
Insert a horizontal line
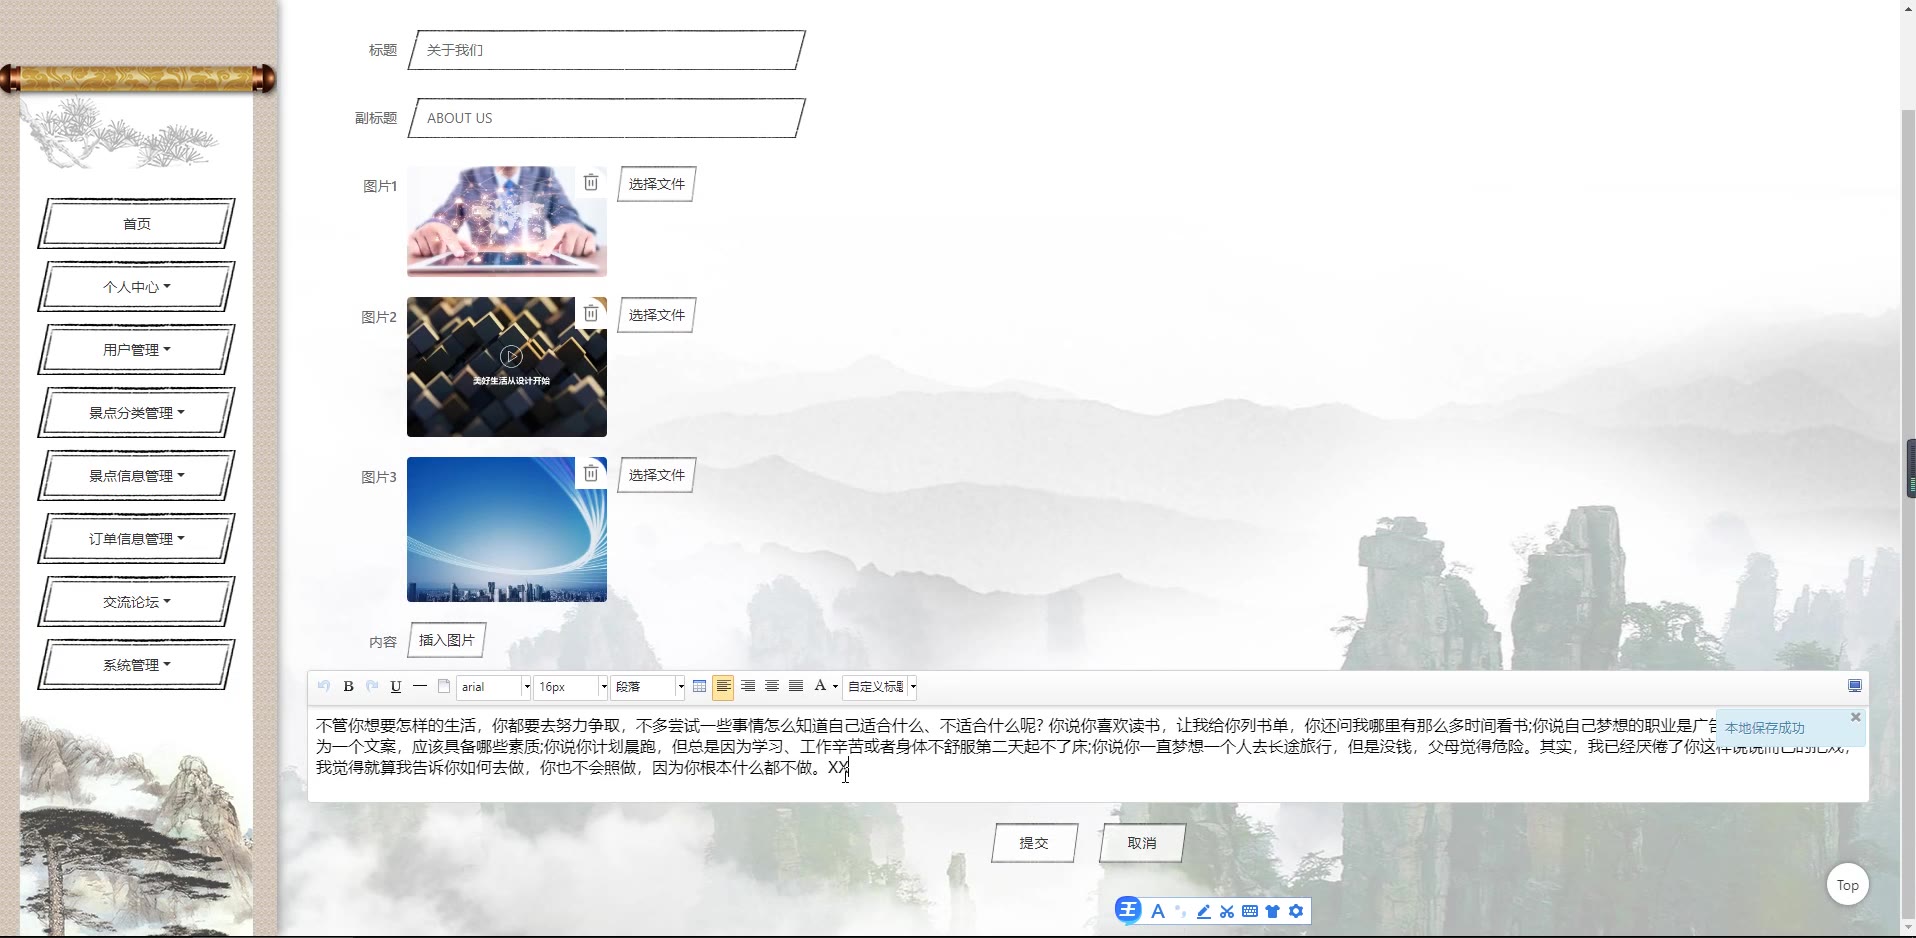pyautogui.click(x=420, y=686)
